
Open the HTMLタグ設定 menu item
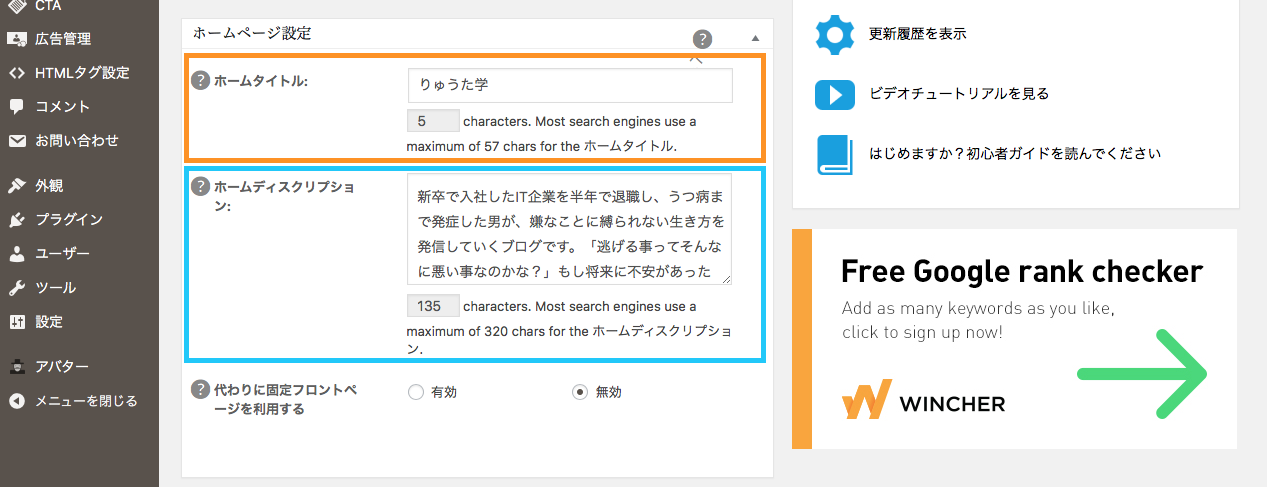[79, 73]
